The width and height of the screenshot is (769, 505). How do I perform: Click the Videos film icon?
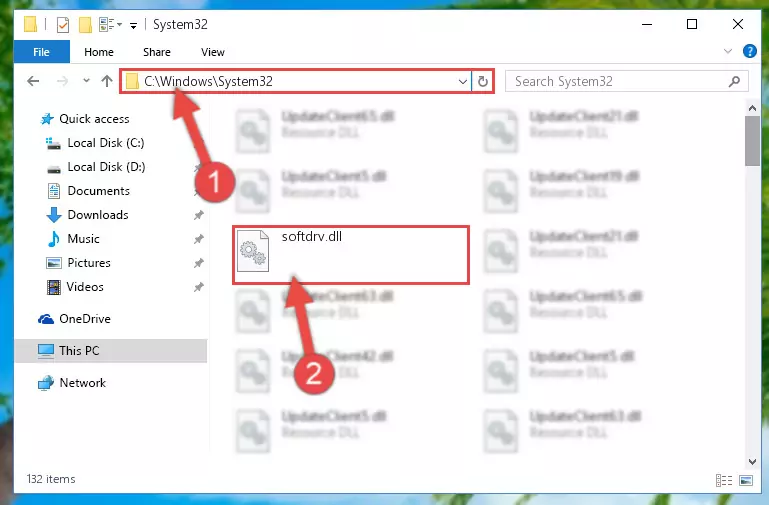[53, 287]
